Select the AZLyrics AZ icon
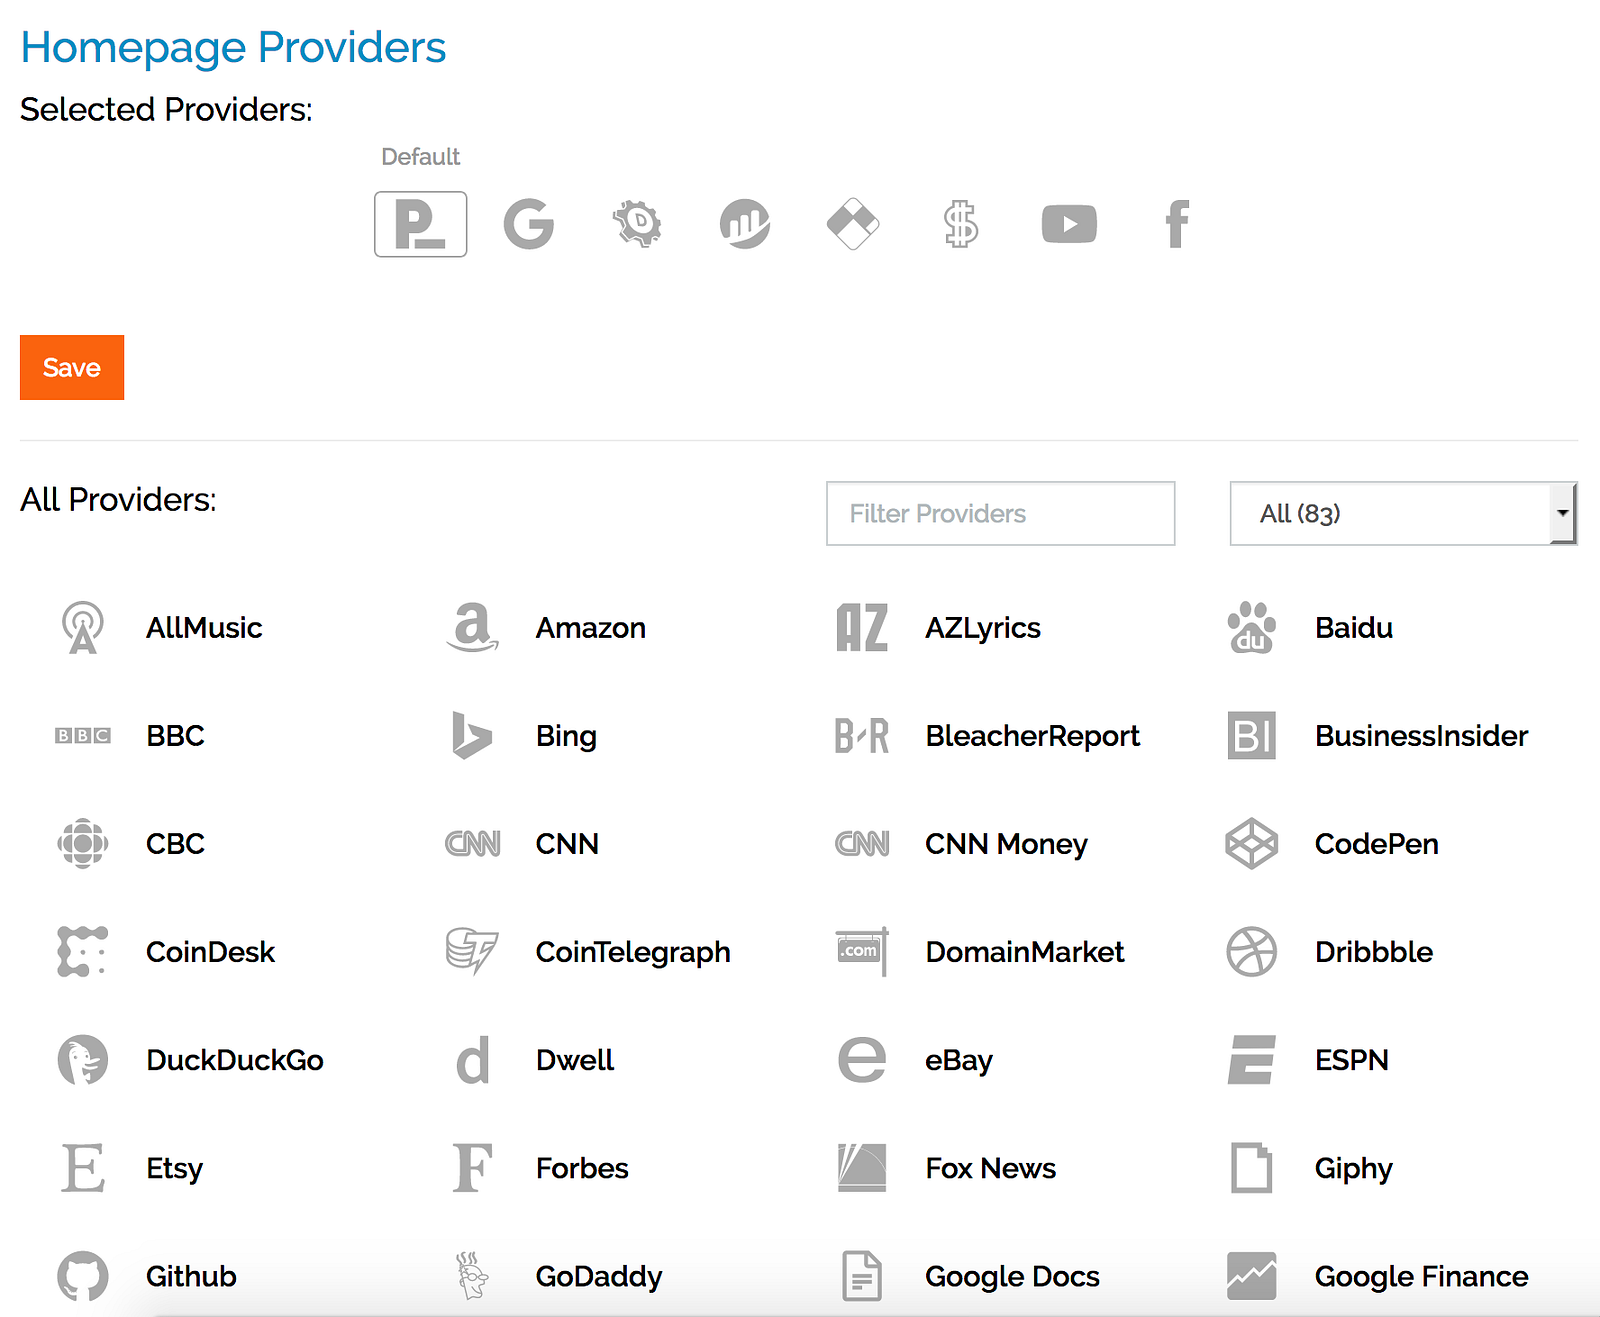1600x1317 pixels. (862, 627)
